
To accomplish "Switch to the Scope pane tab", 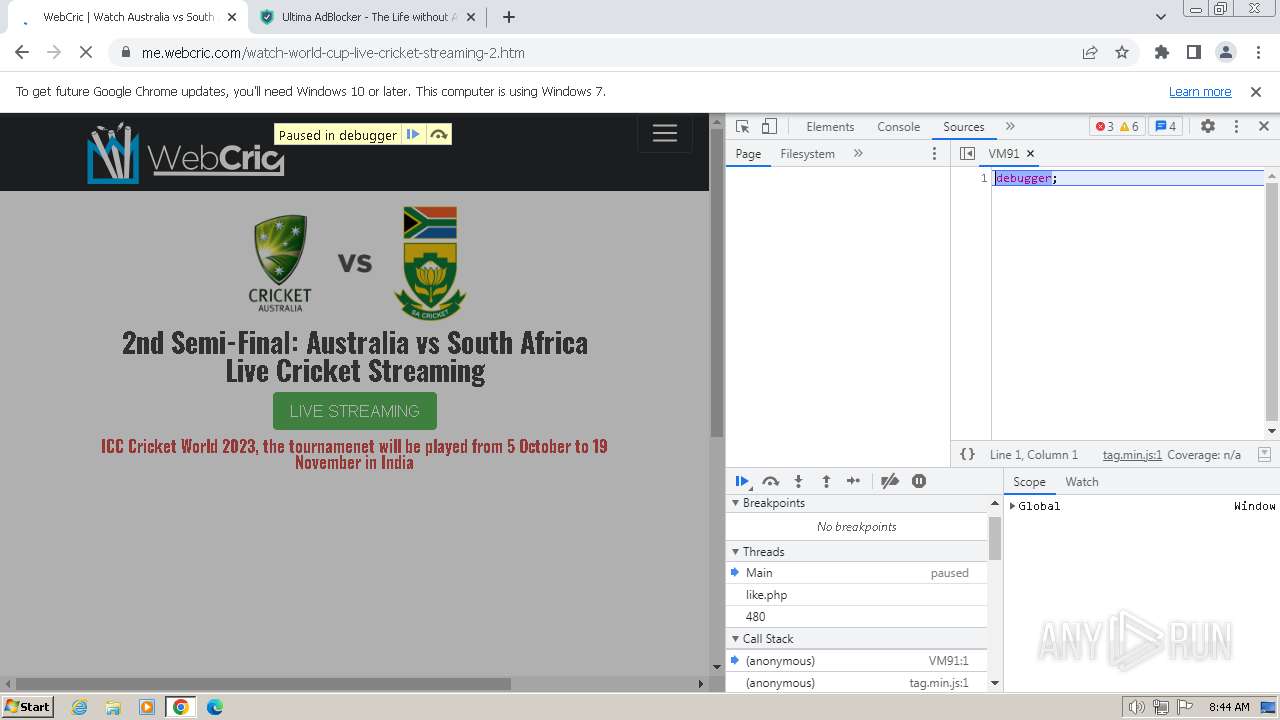I will (1029, 481).
